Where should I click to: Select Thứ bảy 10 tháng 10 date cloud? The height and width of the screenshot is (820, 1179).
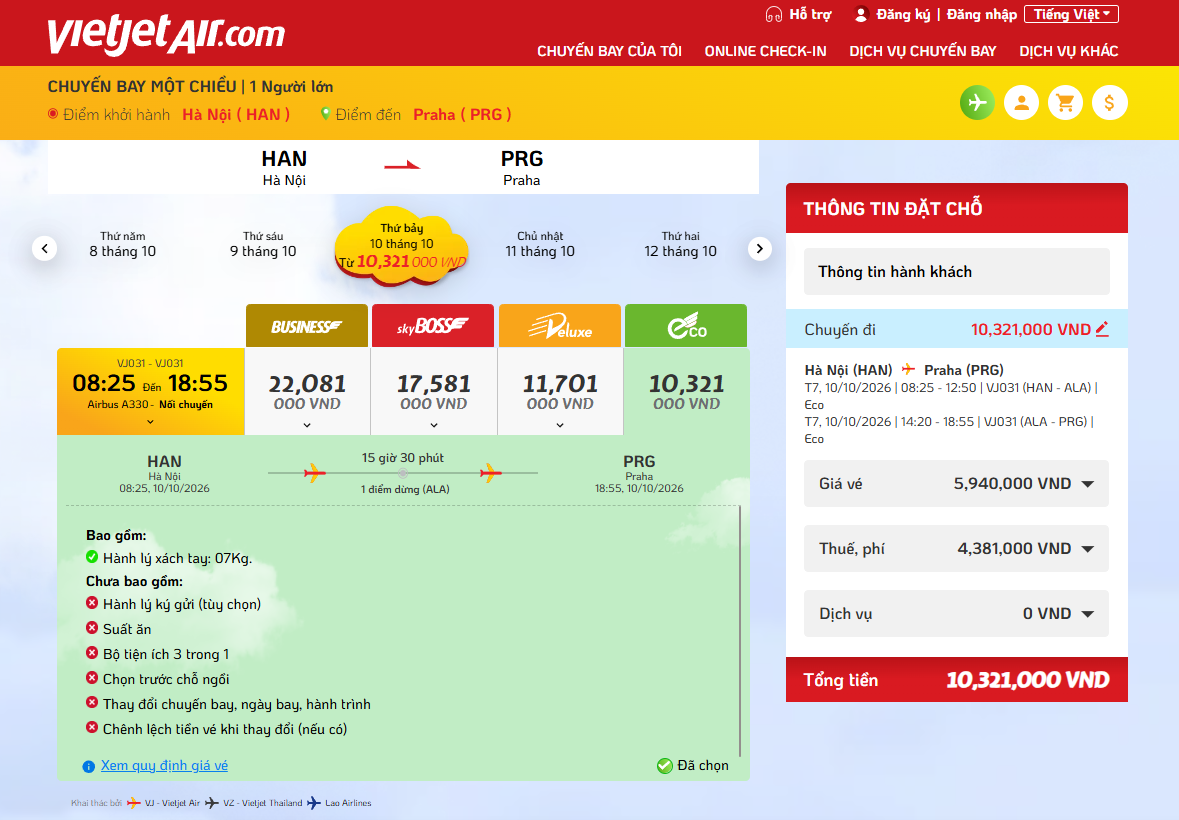402,246
